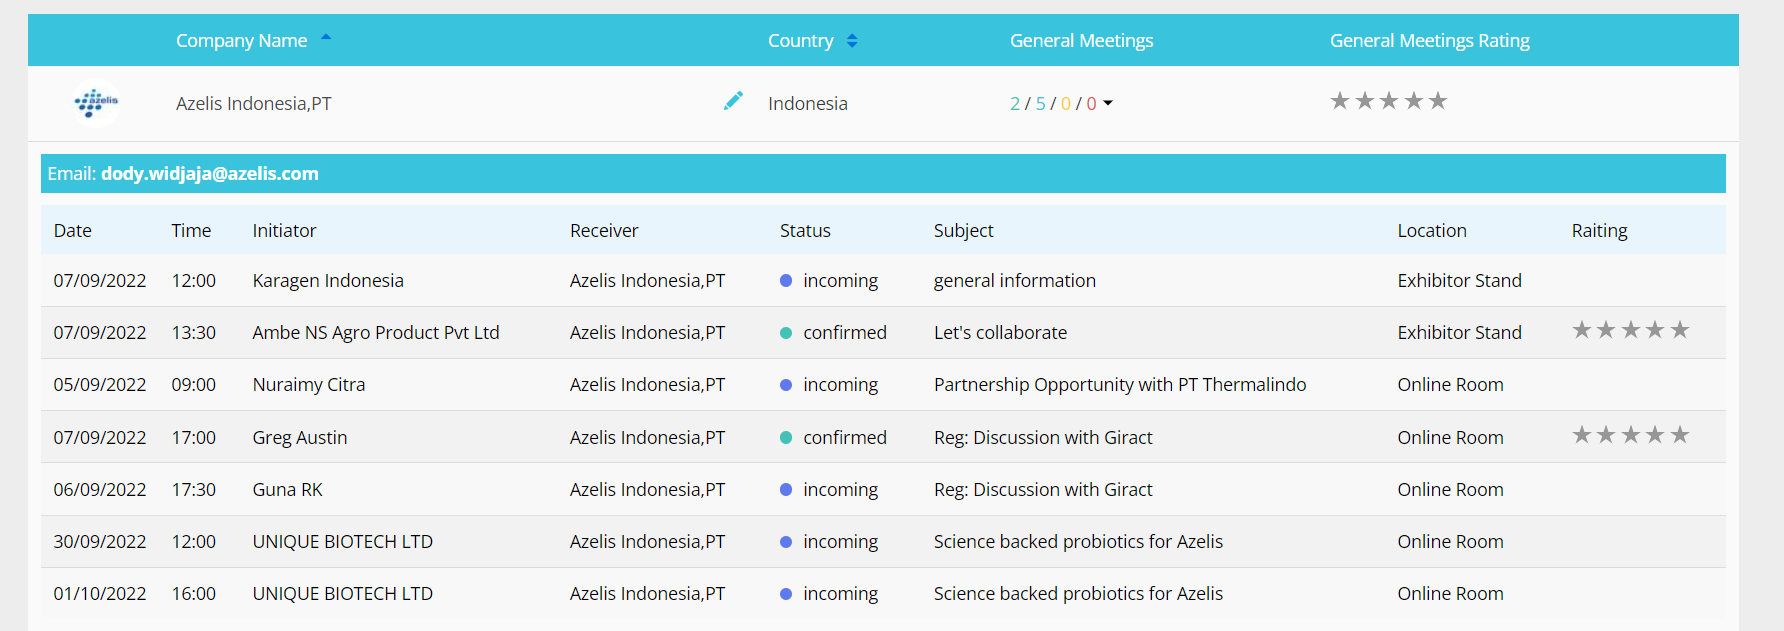Click the general information subject

coord(1015,281)
